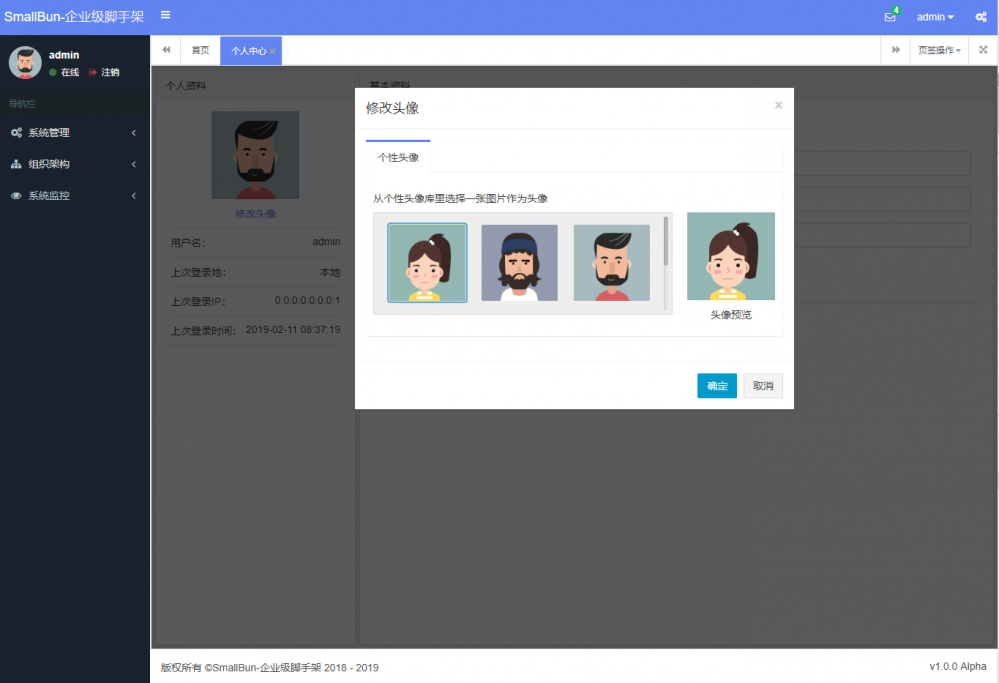Open the 页签操作 dropdown
The width and height of the screenshot is (999, 683).
pyautogui.click(x=936, y=49)
